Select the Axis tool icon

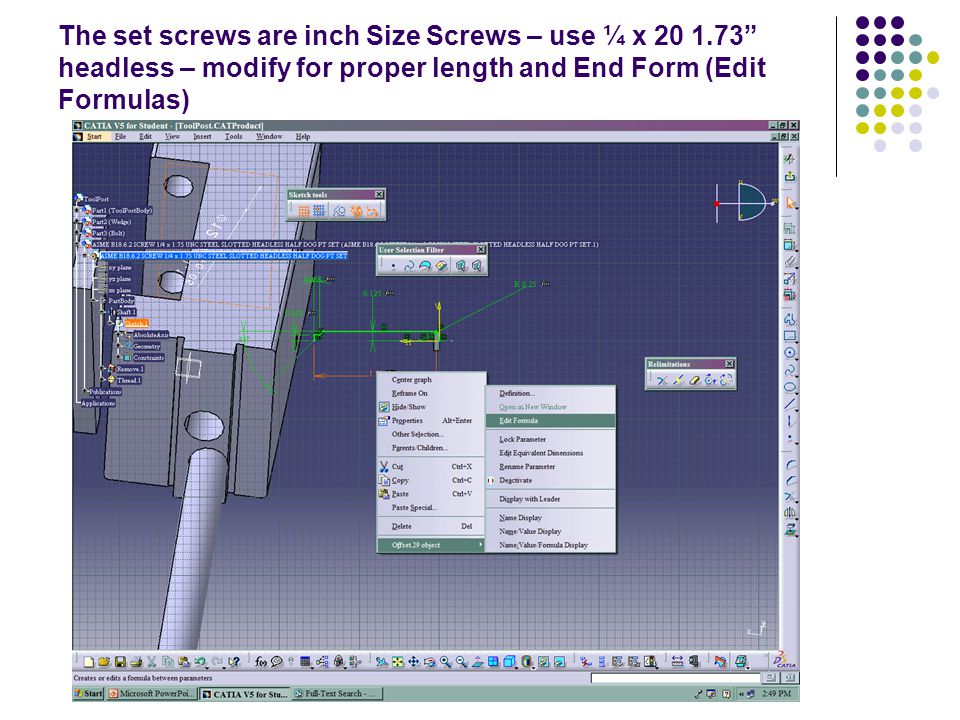pyautogui.click(x=790, y=421)
